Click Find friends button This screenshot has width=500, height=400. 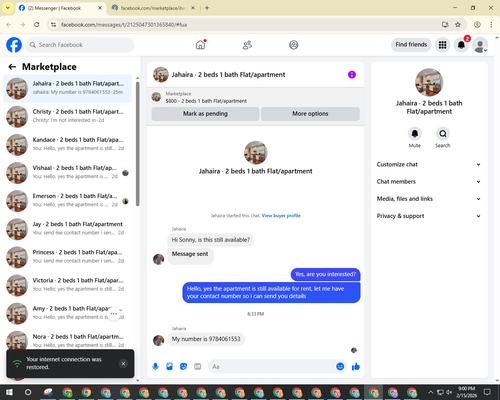[x=411, y=45]
